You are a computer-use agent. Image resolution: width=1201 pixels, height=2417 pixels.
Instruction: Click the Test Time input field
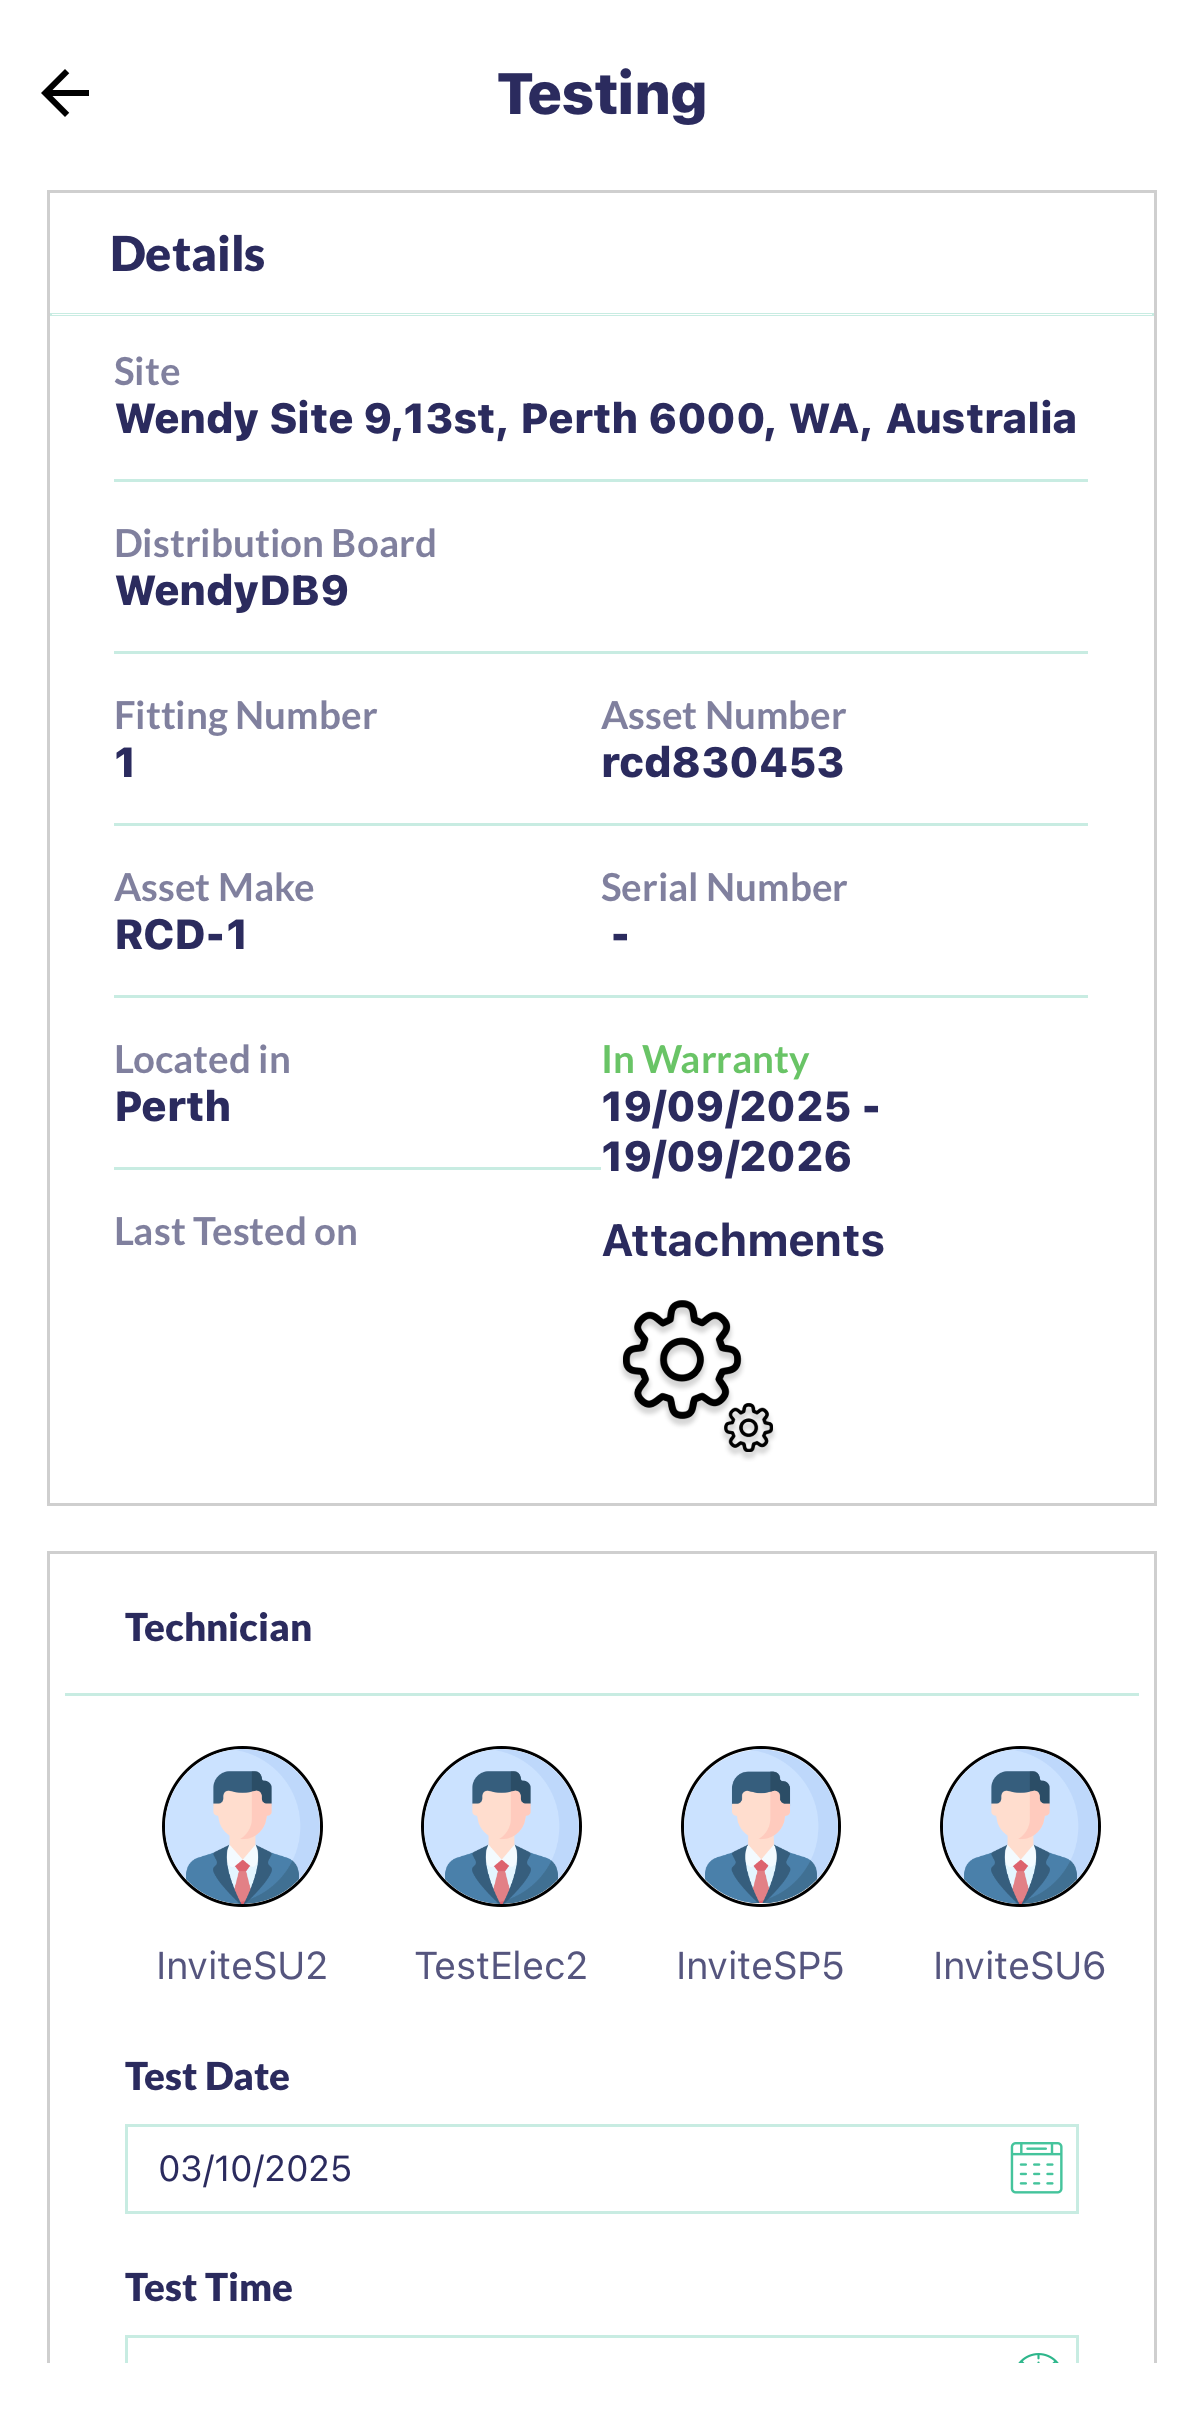[x=560, y=2352]
